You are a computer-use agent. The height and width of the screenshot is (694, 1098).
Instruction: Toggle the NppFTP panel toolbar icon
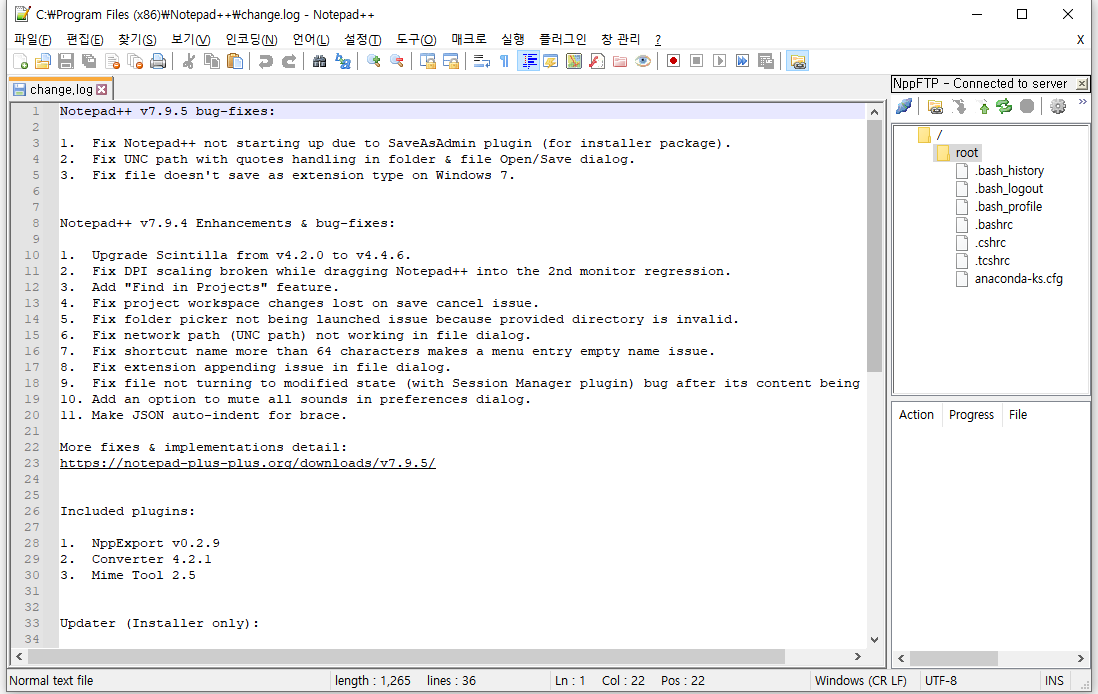(798, 62)
